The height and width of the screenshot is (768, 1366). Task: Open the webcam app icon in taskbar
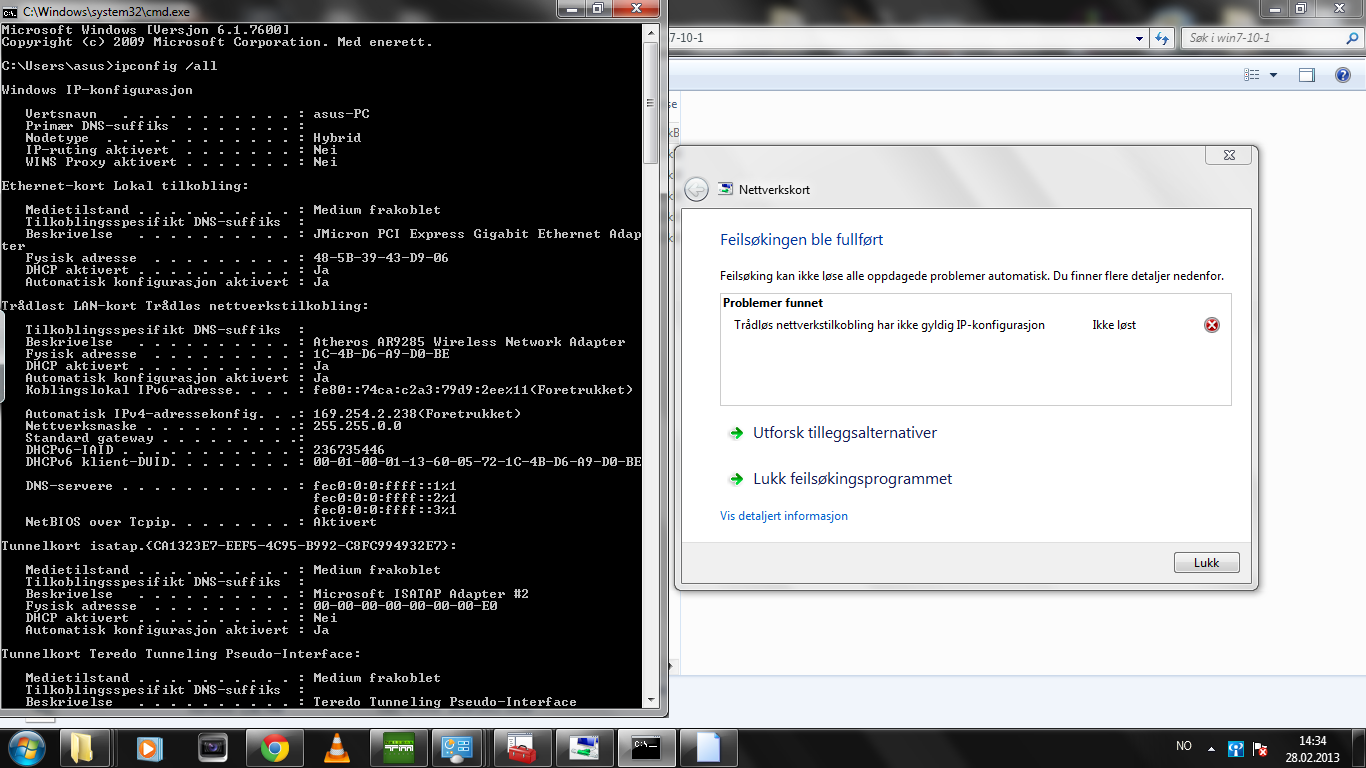coord(213,748)
